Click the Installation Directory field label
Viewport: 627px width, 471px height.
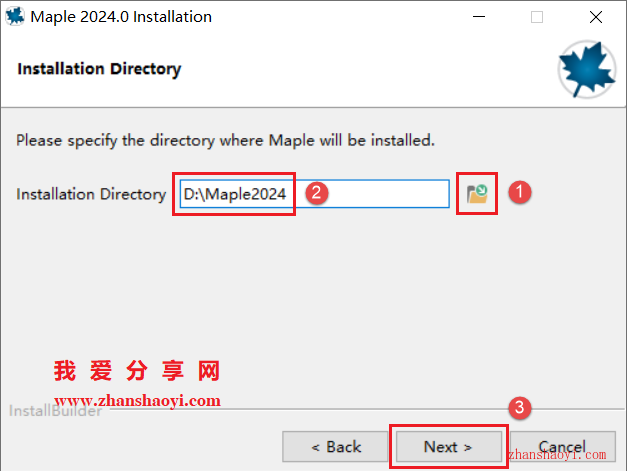click(x=91, y=194)
